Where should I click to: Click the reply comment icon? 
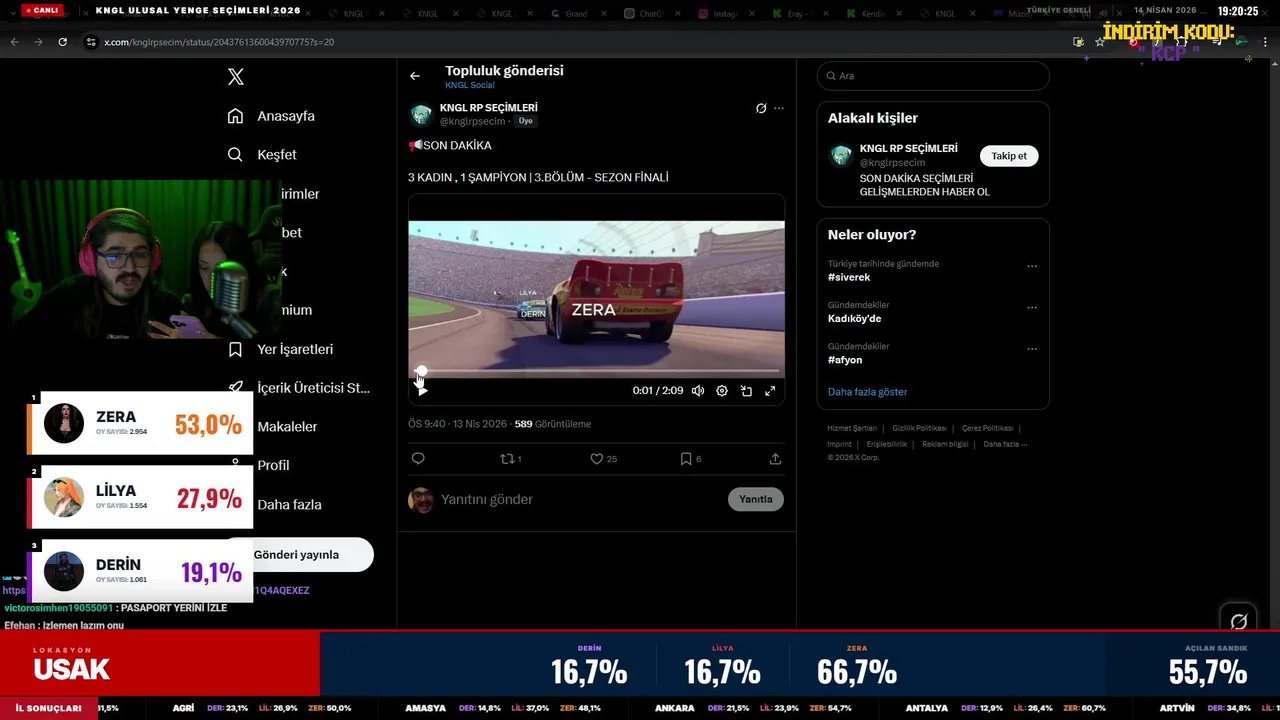tap(418, 459)
